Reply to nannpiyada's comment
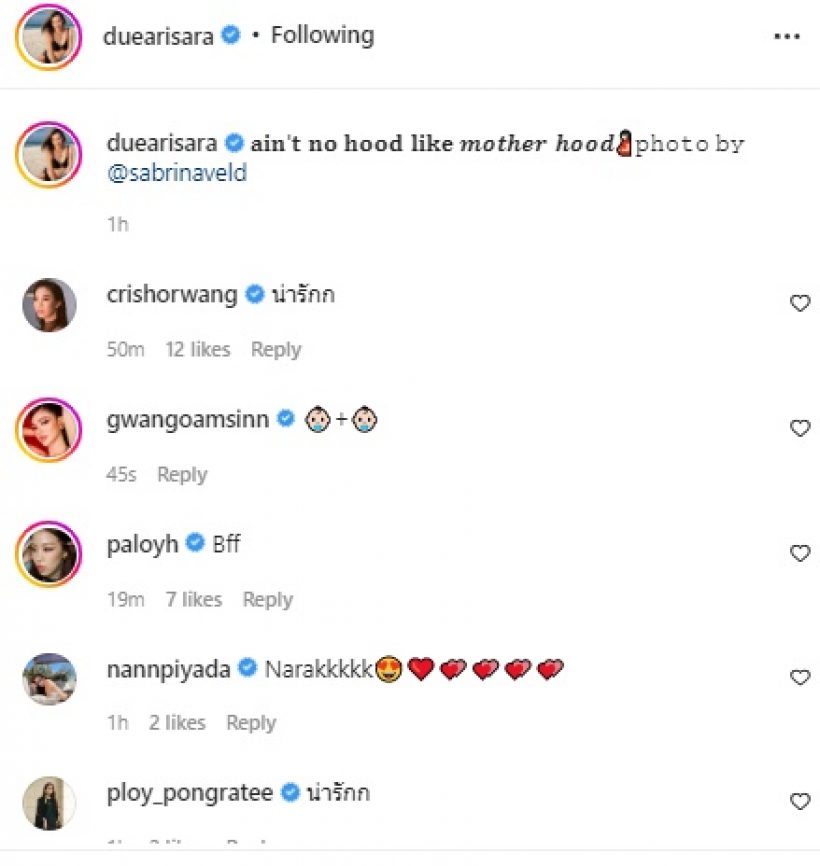The width and height of the screenshot is (820, 866). 251,722
